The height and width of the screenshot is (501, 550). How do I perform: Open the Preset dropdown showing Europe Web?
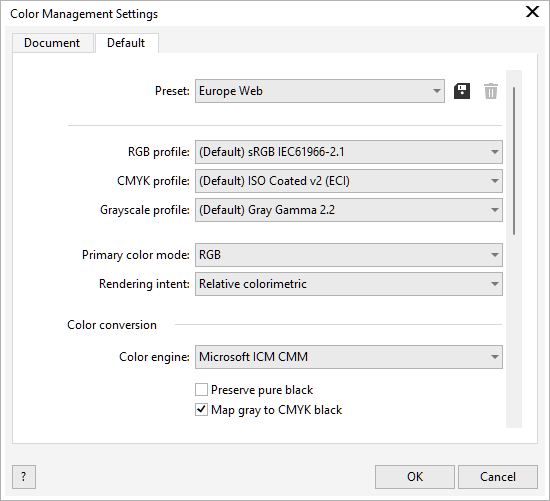[x=320, y=91]
